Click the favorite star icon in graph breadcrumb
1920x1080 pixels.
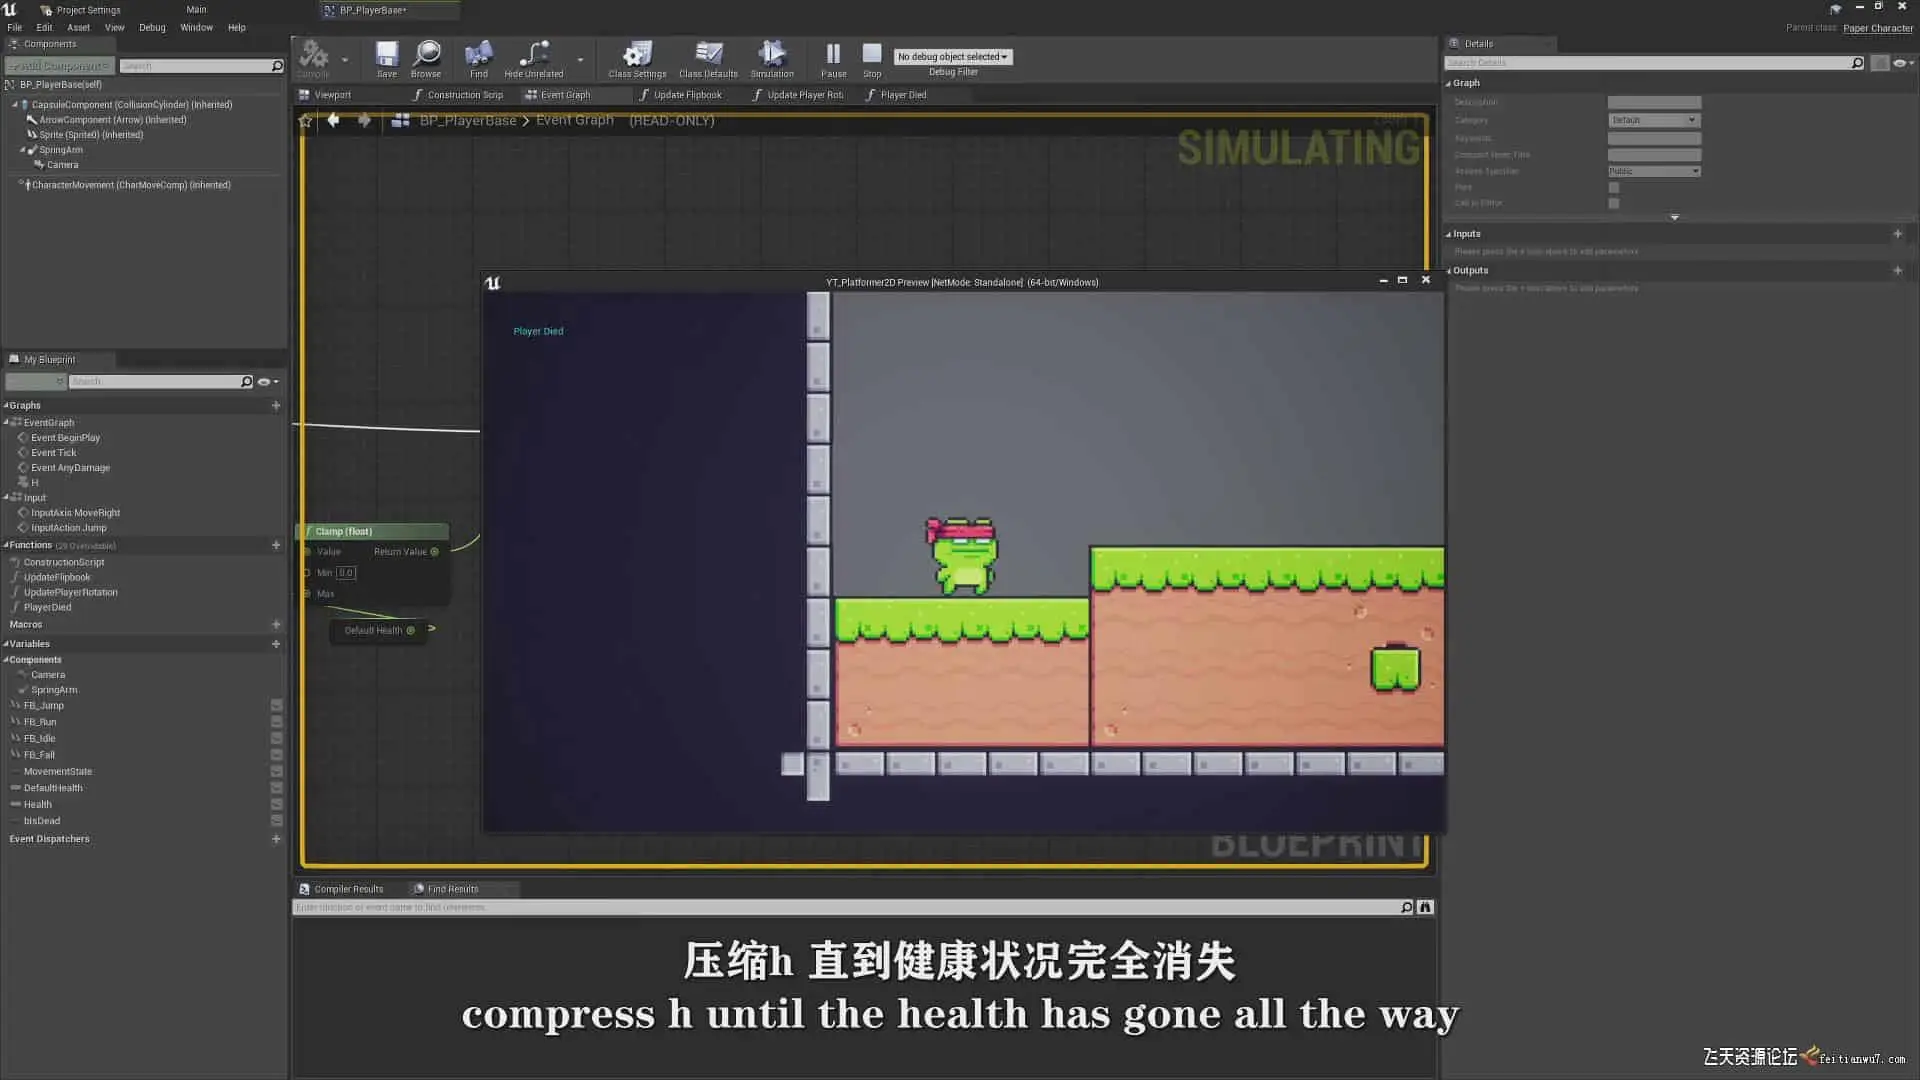point(306,120)
